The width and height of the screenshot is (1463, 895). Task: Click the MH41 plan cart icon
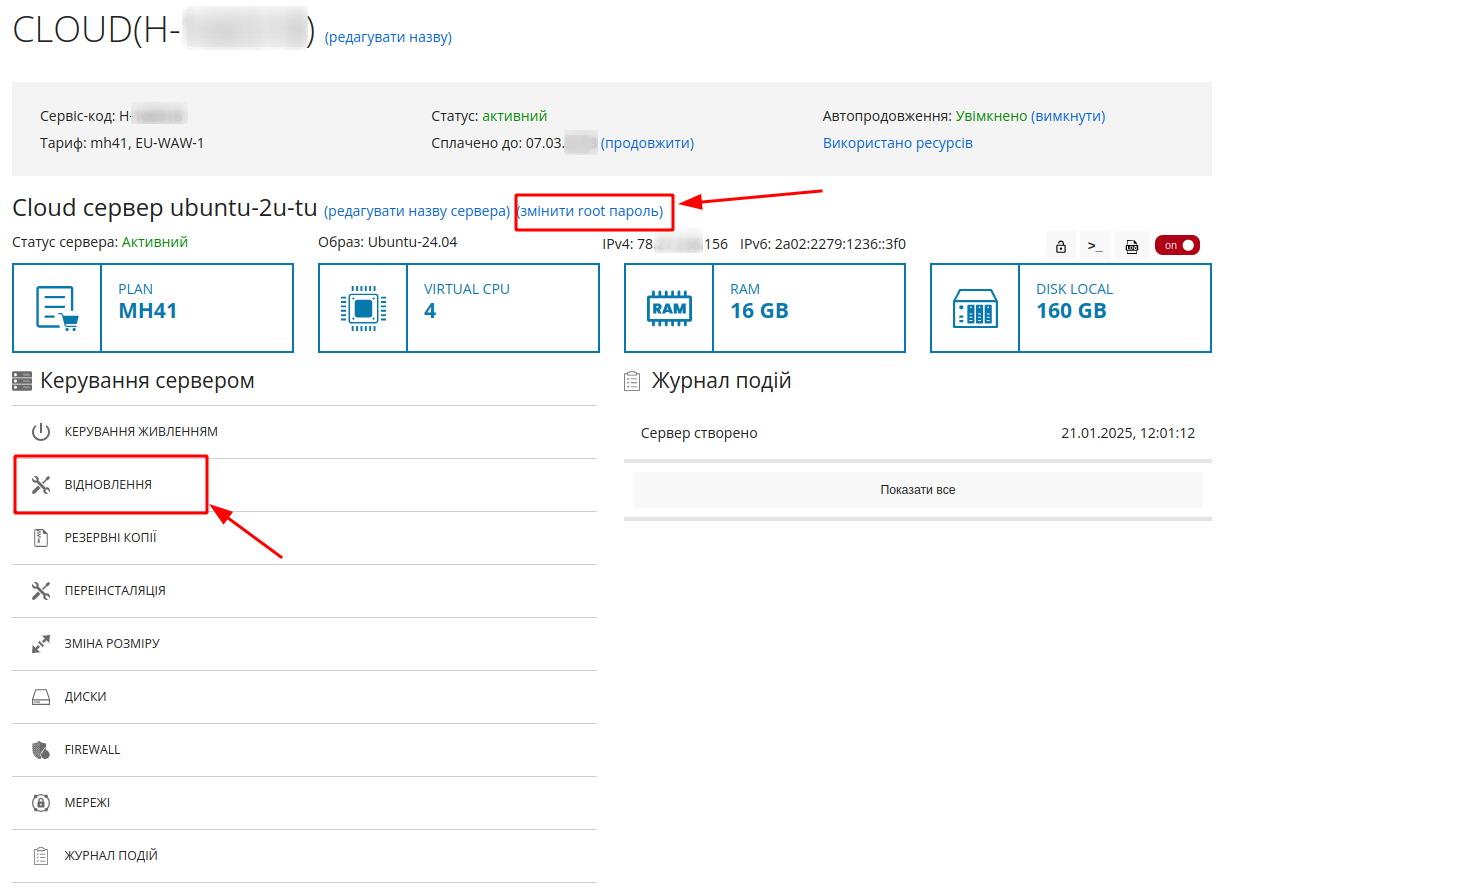pos(57,308)
